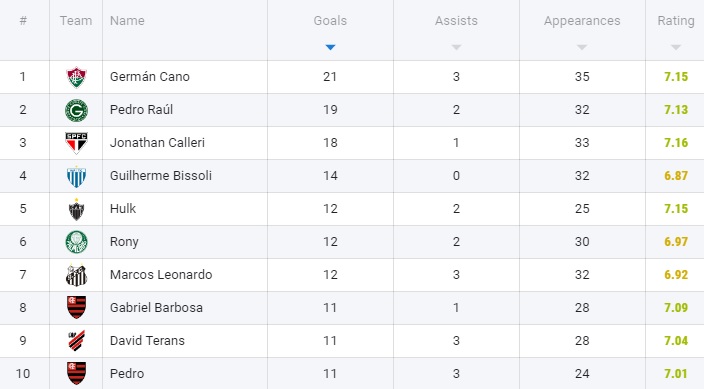Click the blue sort arrow under Goals
This screenshot has width=704, height=389.
click(x=330, y=47)
